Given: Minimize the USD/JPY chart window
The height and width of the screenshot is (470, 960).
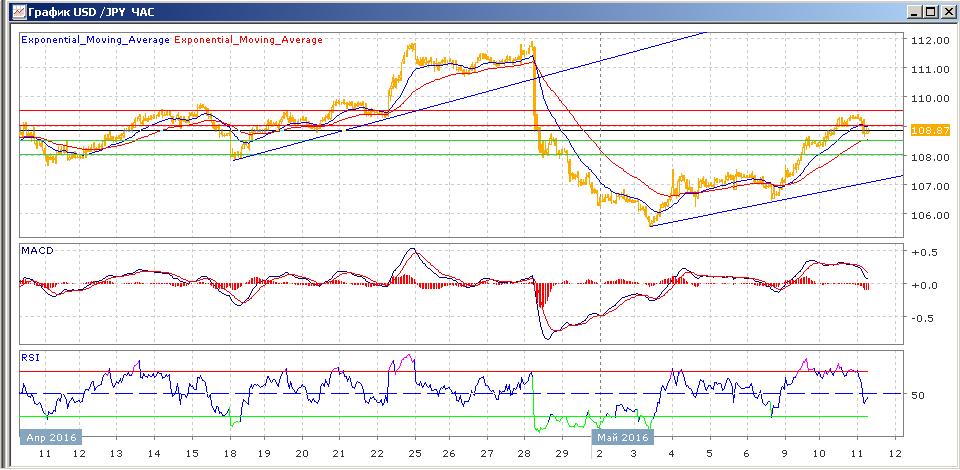Looking at the screenshot, I should coord(916,12).
